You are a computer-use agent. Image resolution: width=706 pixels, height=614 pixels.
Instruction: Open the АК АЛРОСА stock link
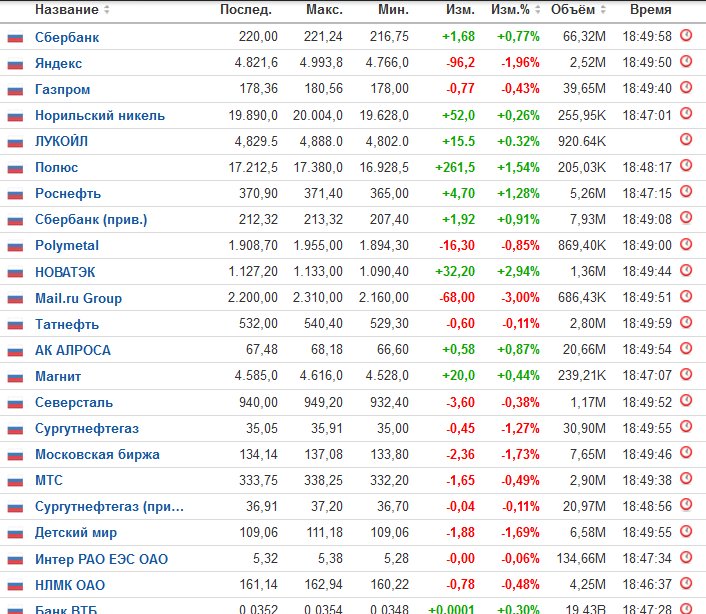coord(73,350)
